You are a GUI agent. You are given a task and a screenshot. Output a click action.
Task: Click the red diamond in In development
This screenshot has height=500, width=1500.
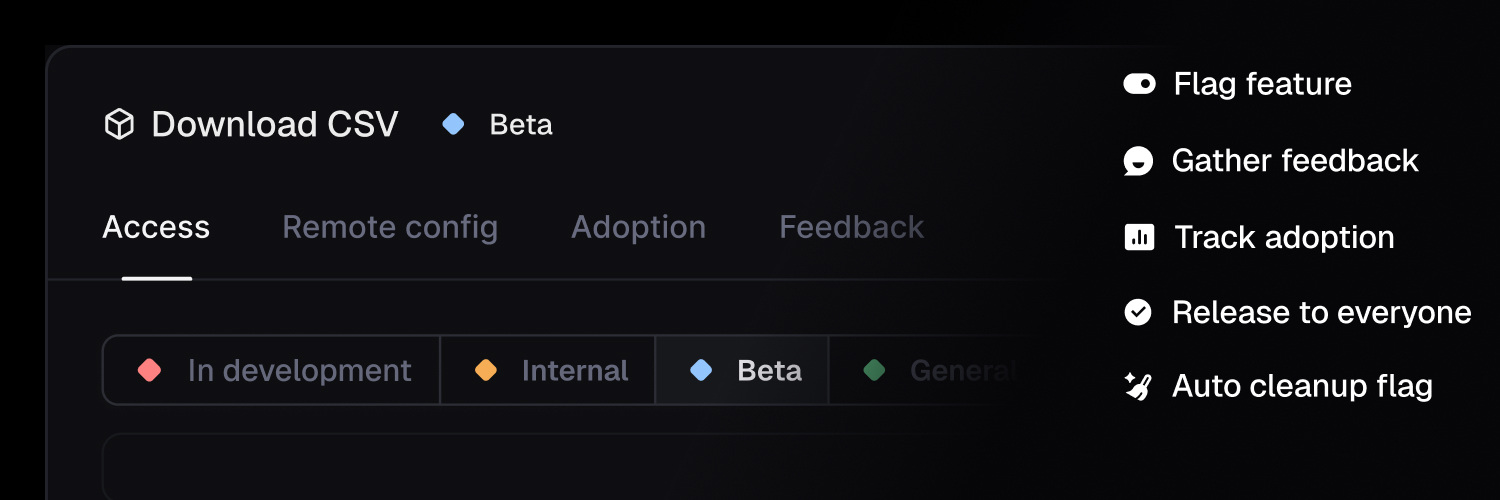click(149, 370)
